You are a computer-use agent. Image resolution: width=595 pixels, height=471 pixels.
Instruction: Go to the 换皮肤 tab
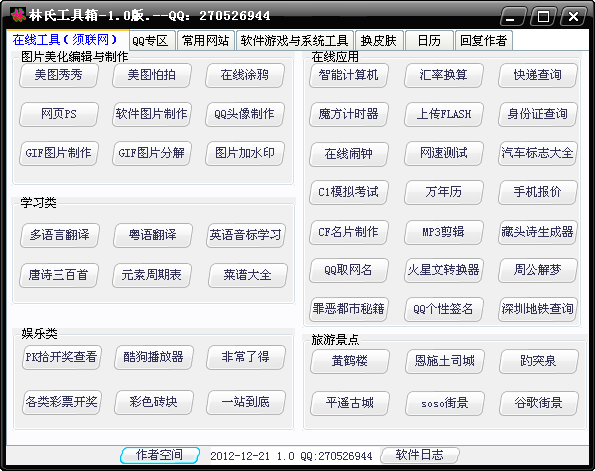tap(379, 41)
